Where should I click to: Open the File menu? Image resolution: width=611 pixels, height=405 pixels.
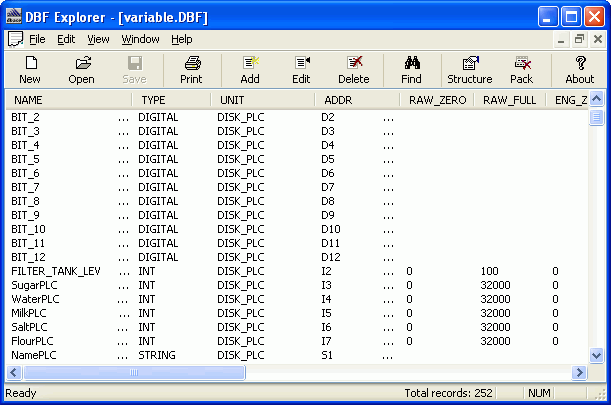coord(37,39)
